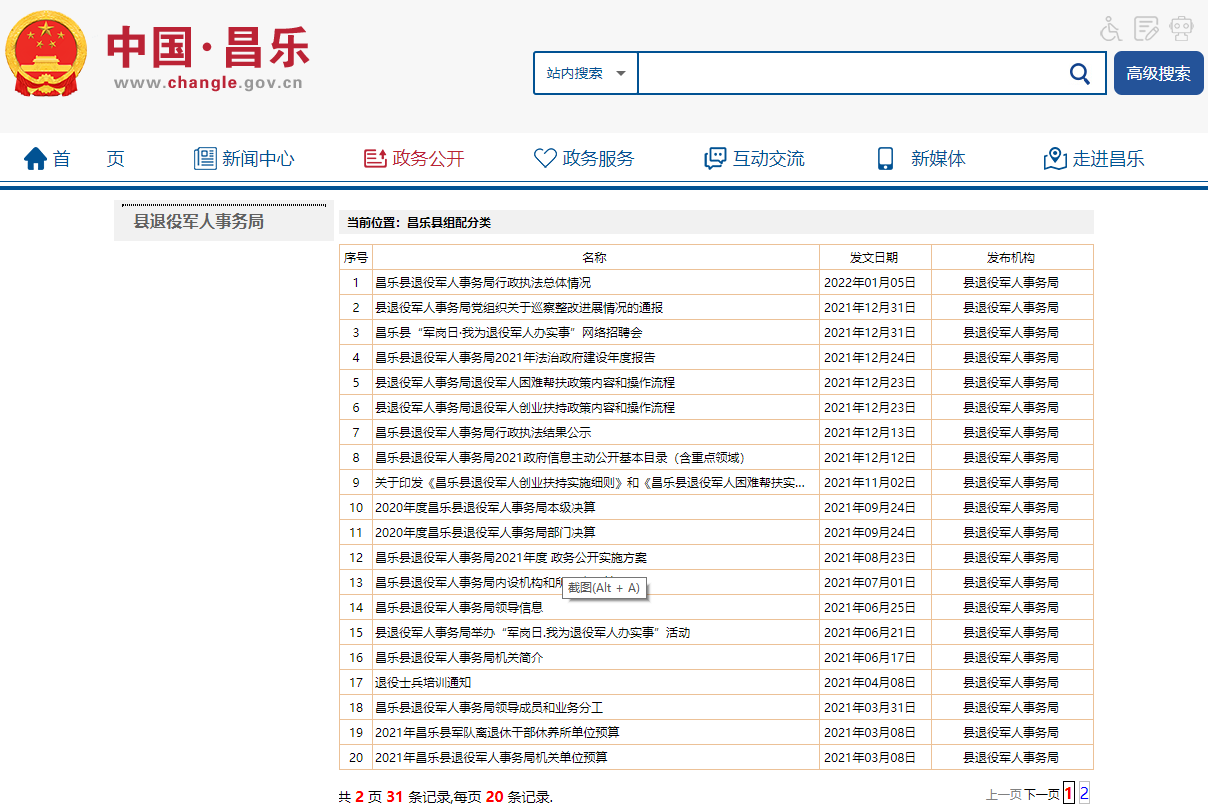Click the 新闻中心 newspaper icon
Screen dimensions: 1208x810
(x=205, y=158)
